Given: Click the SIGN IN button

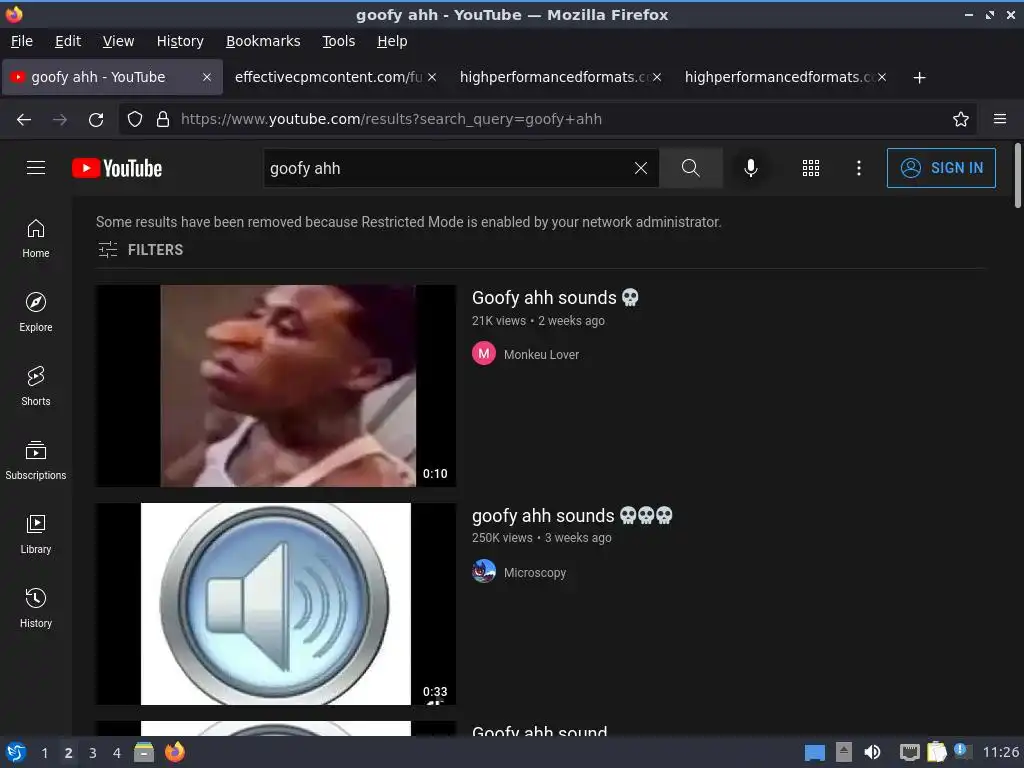Looking at the screenshot, I should click(941, 168).
